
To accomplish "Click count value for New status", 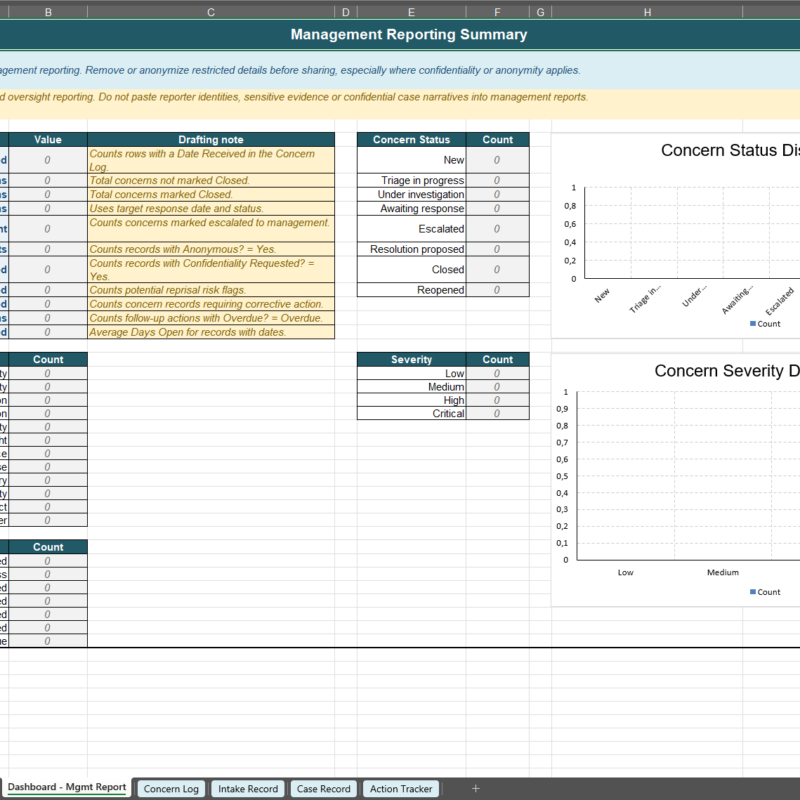I will coord(497,160).
